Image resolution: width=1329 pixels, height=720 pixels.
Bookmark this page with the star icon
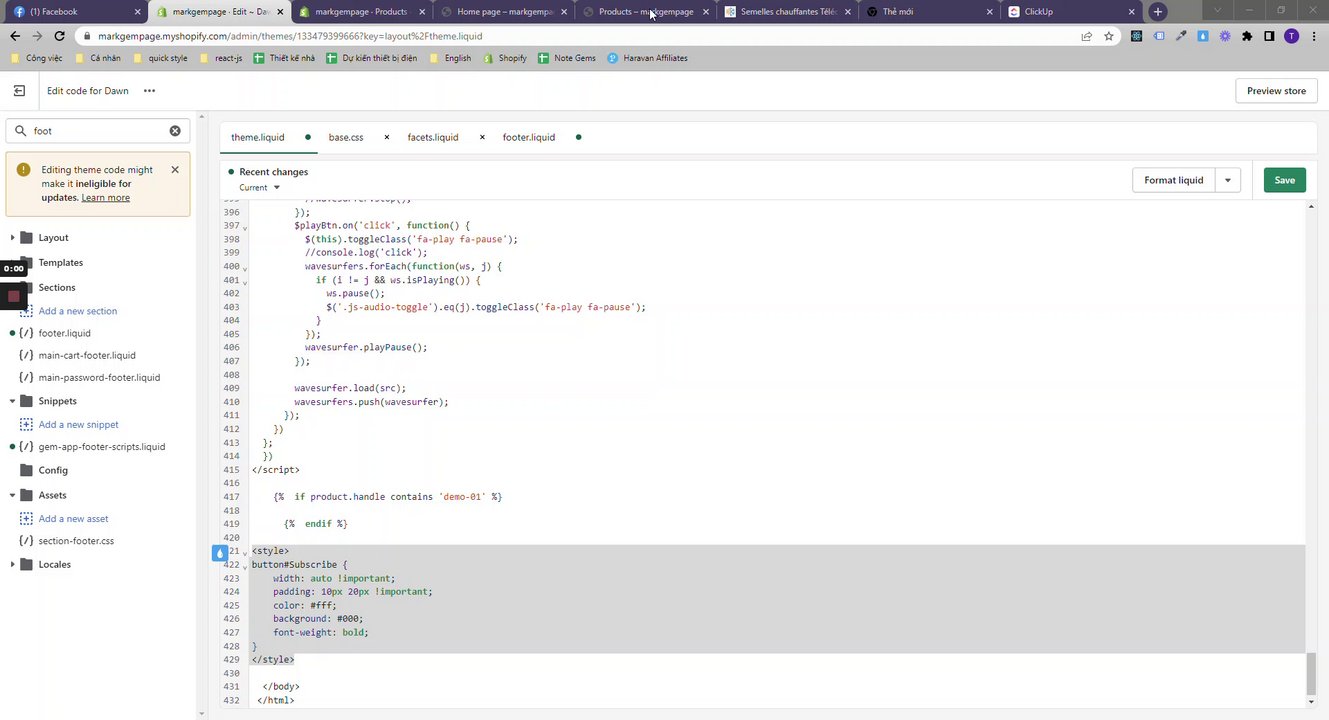click(x=1109, y=36)
